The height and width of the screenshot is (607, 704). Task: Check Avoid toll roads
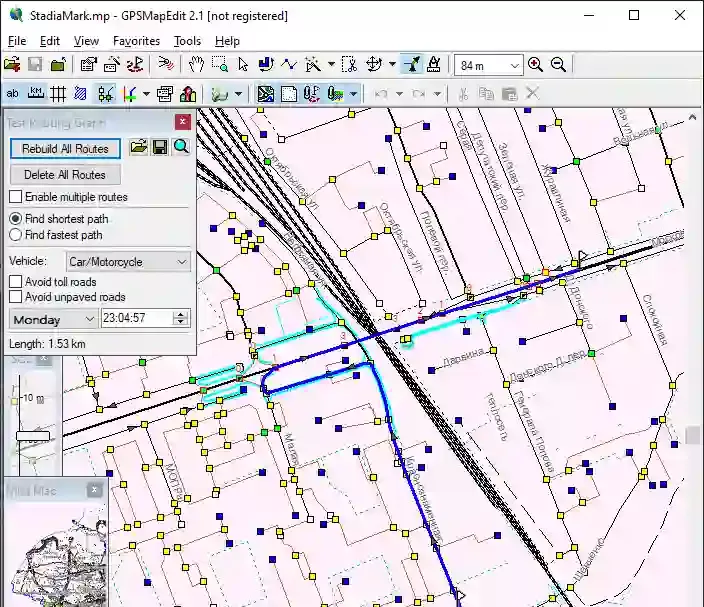15,282
